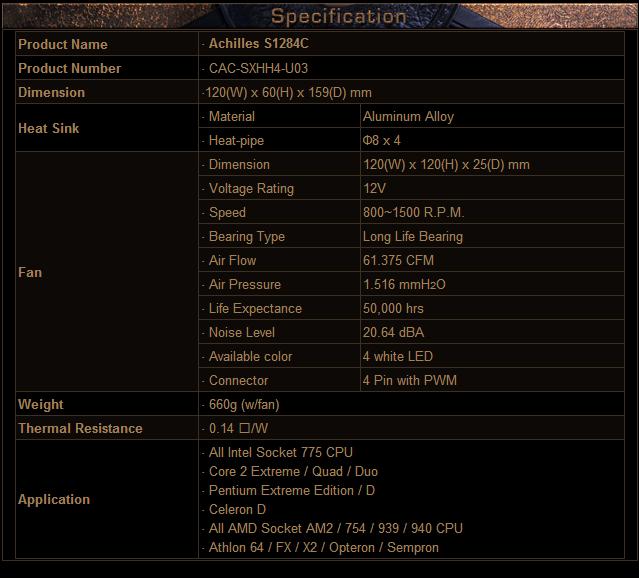Image resolution: width=639 pixels, height=578 pixels.
Task: Select the 1.516 mmH2O air pressure value
Action: coord(404,284)
